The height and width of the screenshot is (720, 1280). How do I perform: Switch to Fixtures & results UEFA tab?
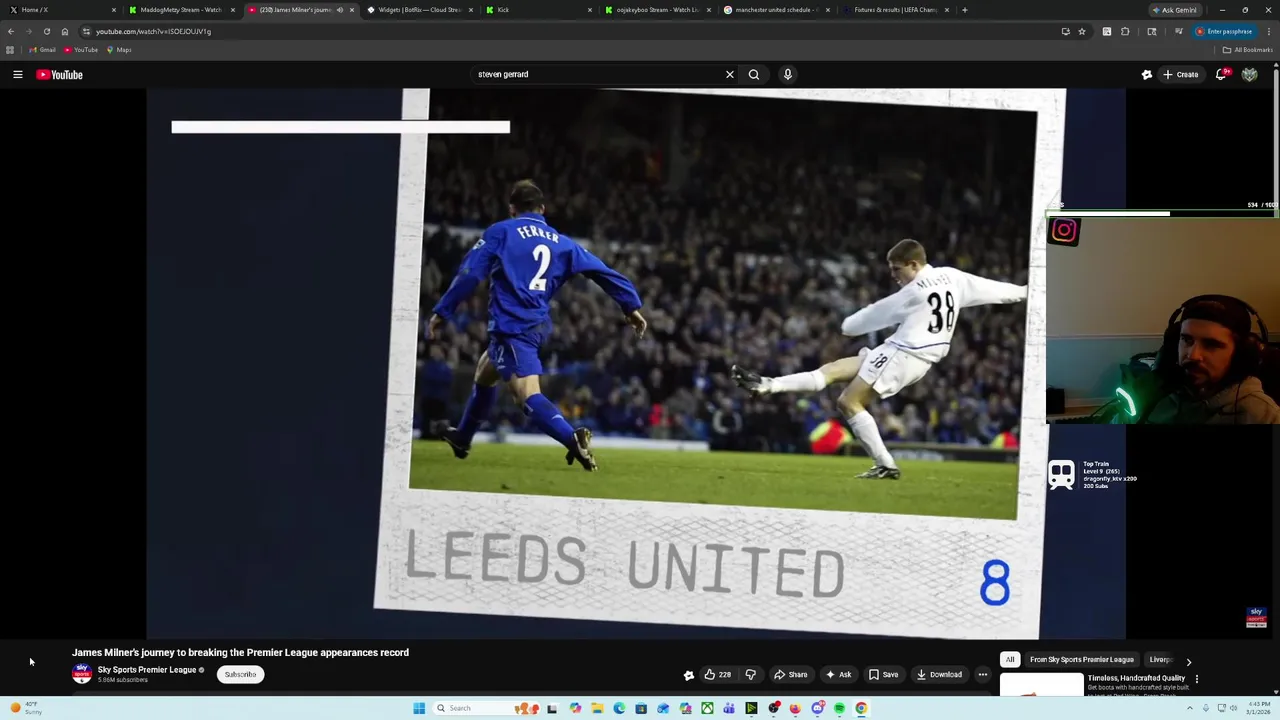[895, 10]
